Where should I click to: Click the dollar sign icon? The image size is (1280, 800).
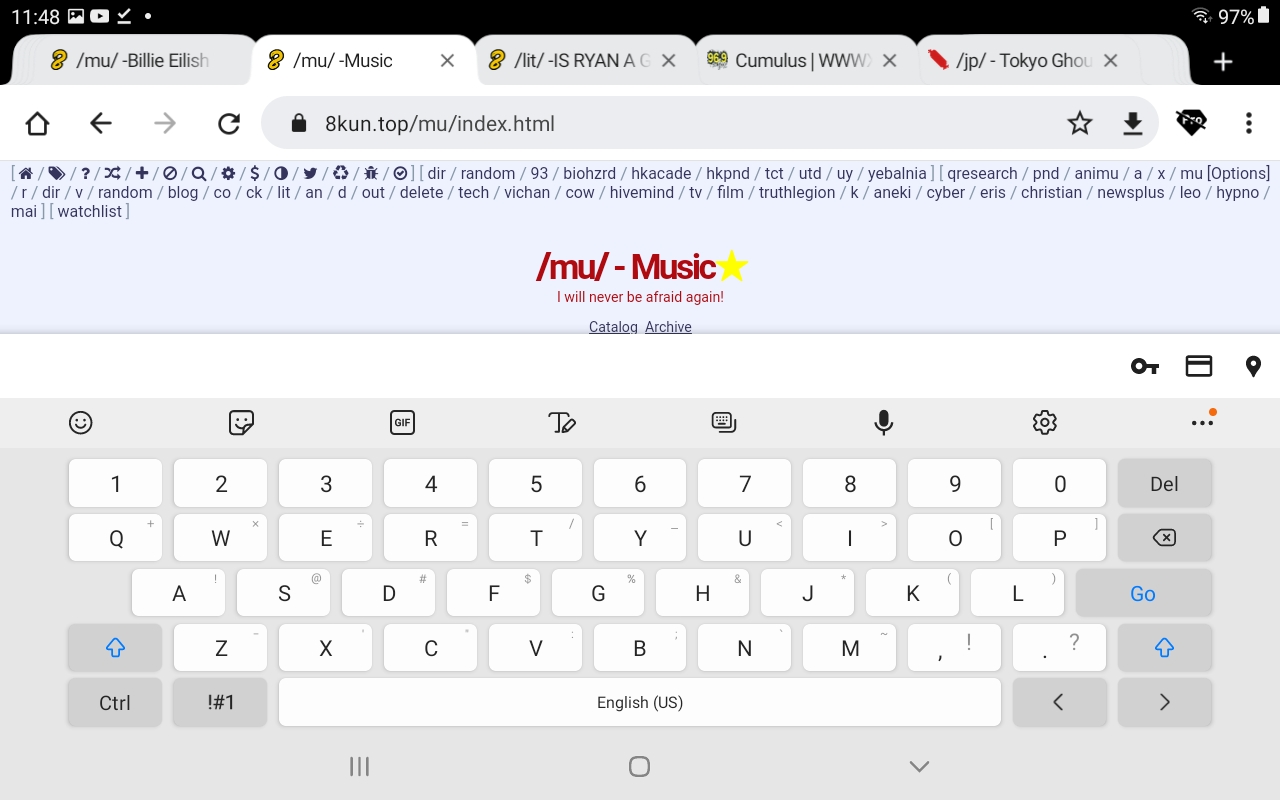[x=255, y=173]
